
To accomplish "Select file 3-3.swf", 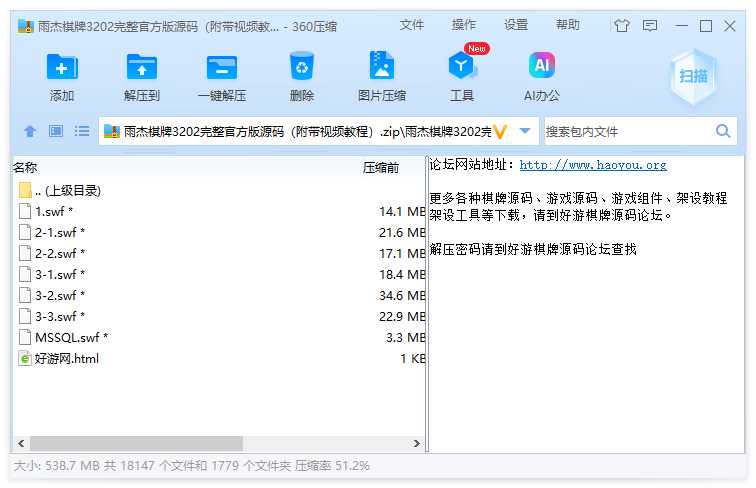I will point(60,316).
